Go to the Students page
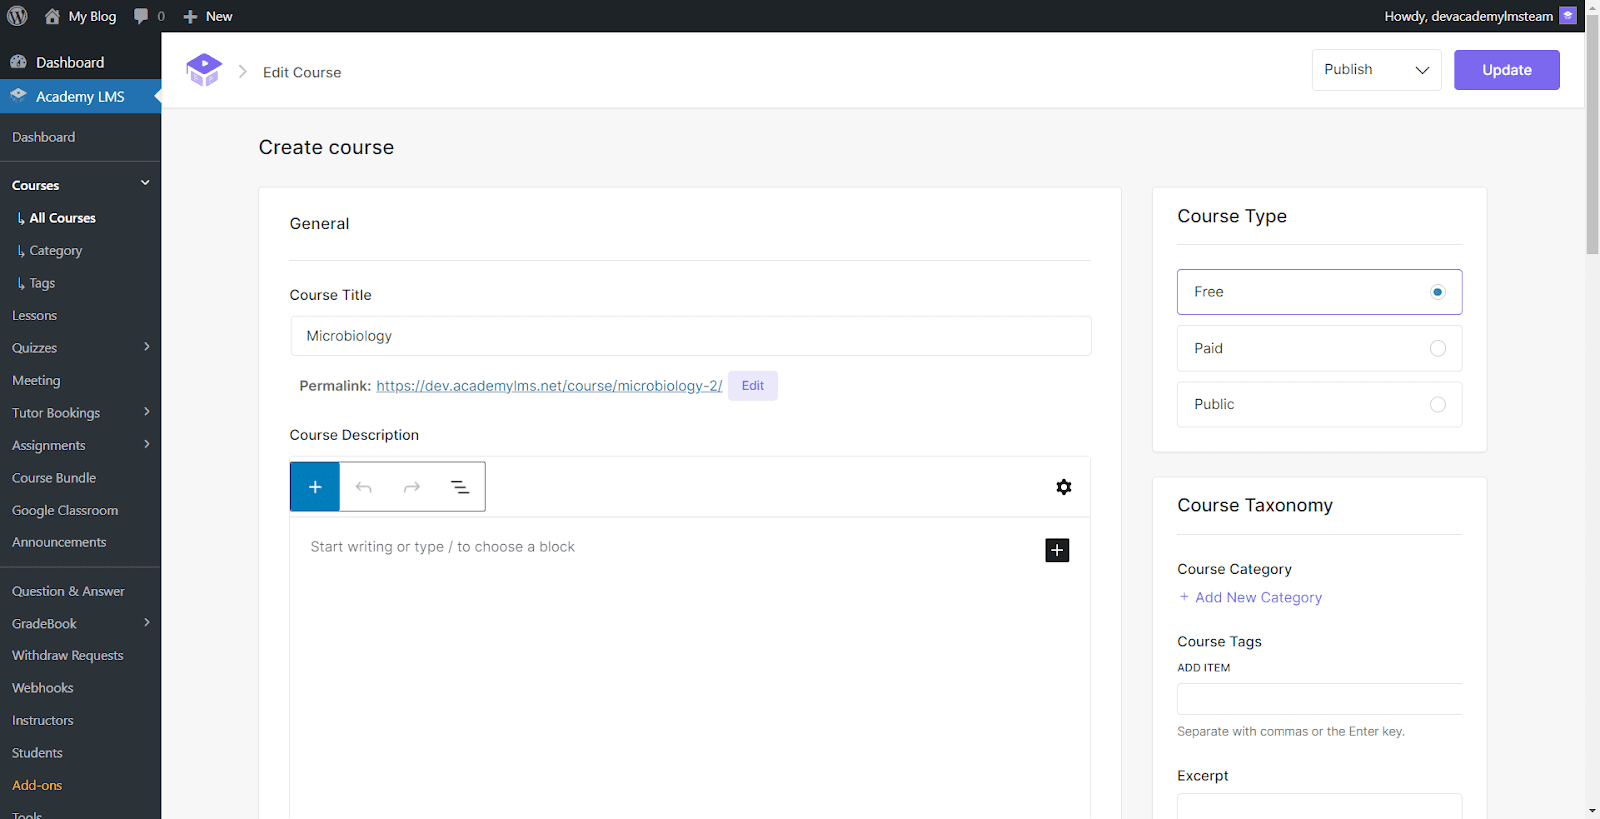1600x819 pixels. pyautogui.click(x=37, y=753)
